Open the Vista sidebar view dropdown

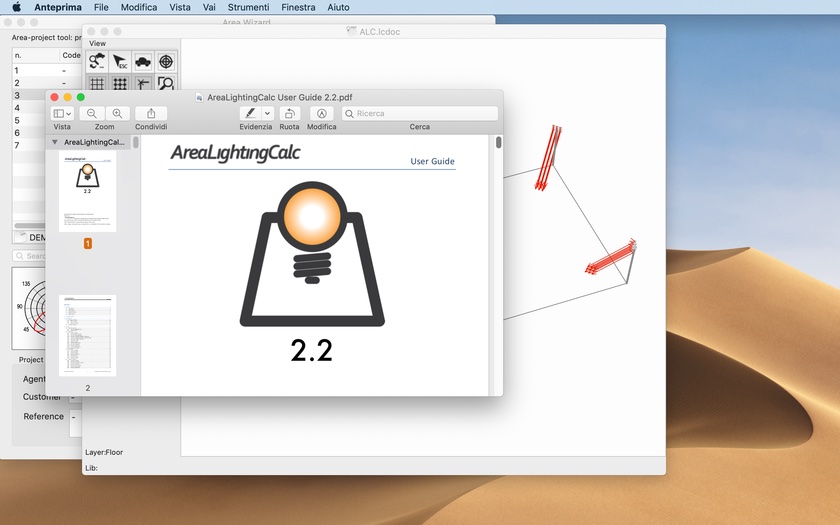[x=62, y=114]
